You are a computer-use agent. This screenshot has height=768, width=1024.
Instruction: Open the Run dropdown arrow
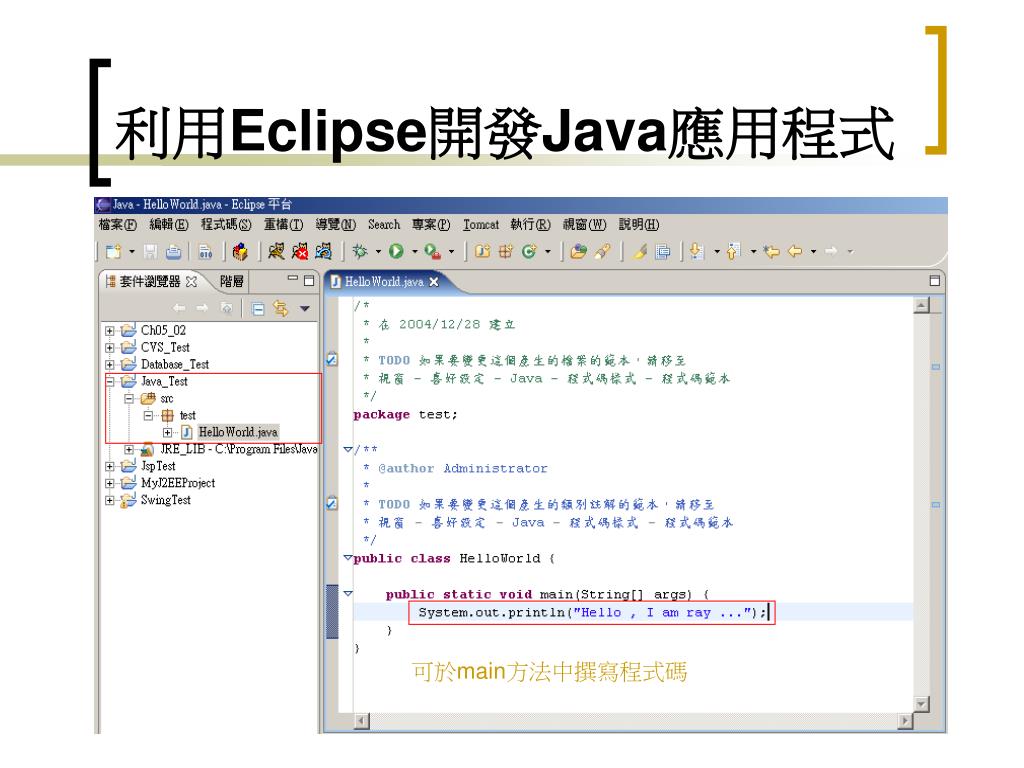(415, 251)
